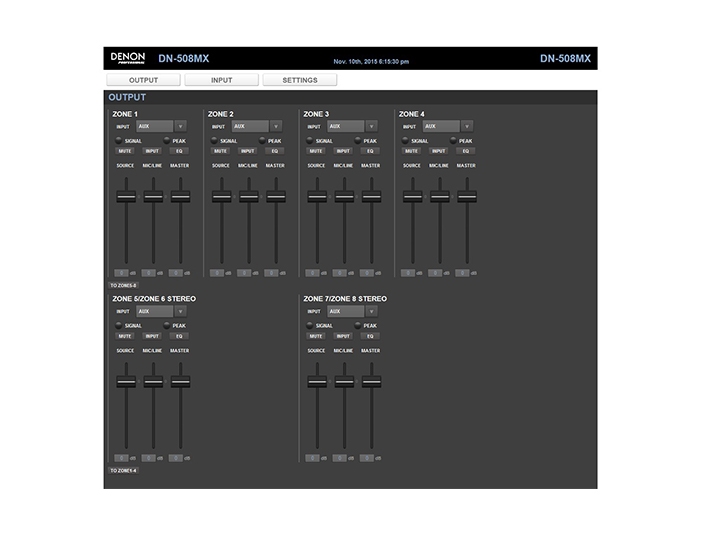Screen dimensions: 710x533
Task: Click Zone 4 MASTER fader handle
Action: tap(467, 197)
